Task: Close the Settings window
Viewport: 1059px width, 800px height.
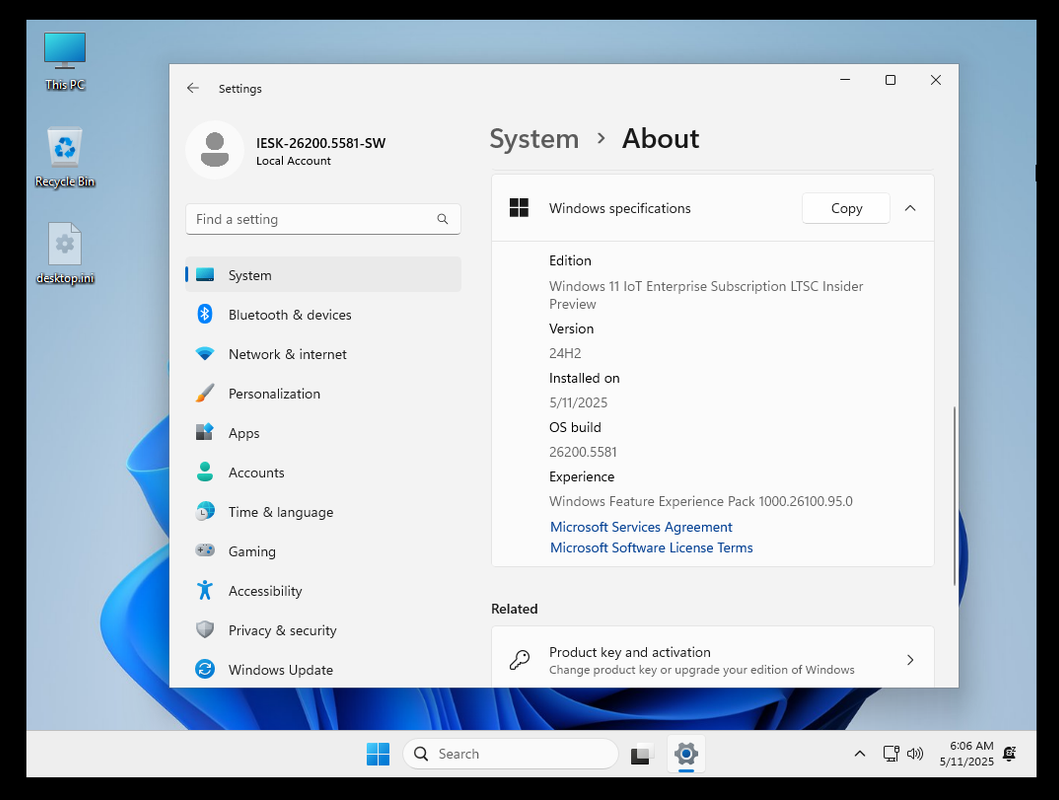Action: click(935, 80)
